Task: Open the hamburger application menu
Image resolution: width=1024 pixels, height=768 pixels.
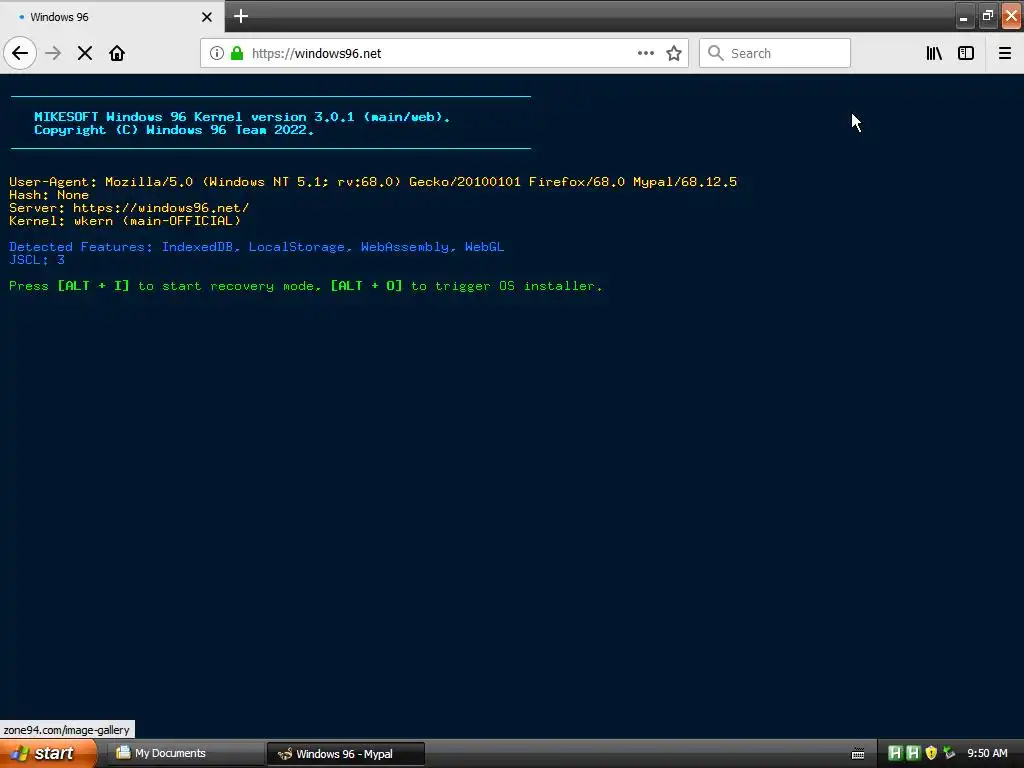Action: [x=1005, y=53]
